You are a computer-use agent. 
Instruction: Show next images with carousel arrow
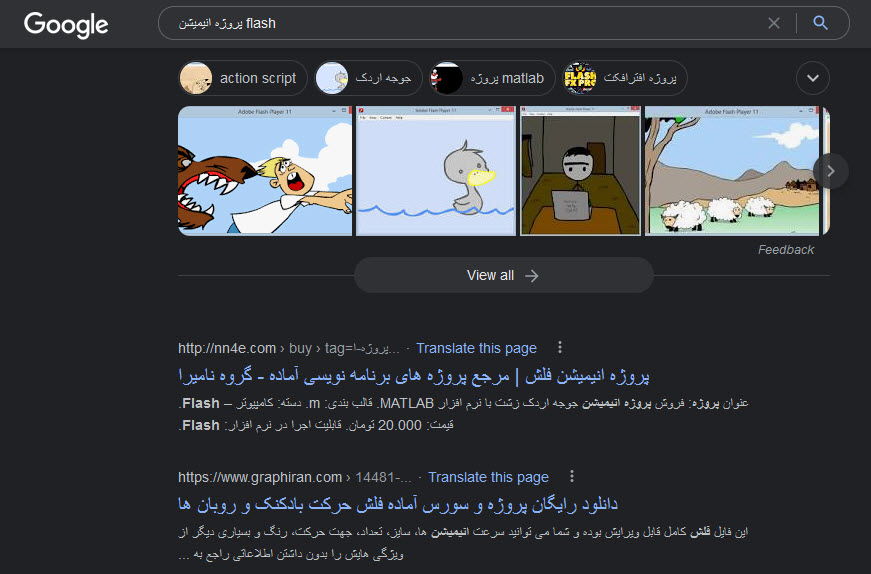coord(830,171)
